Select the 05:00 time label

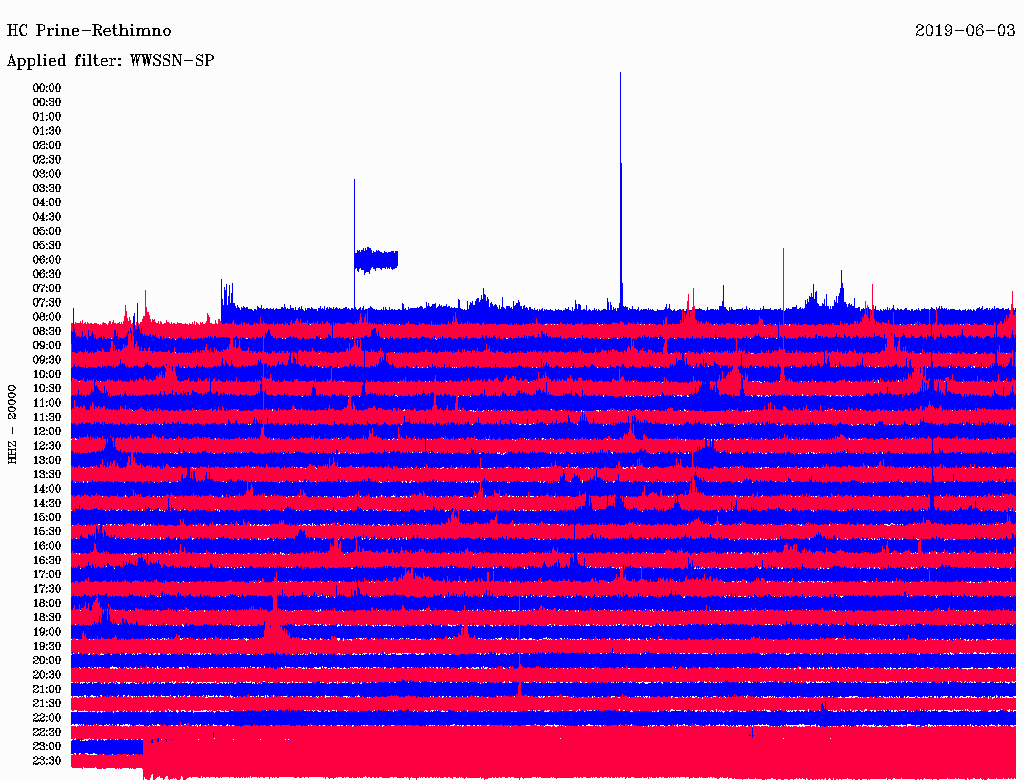pyautogui.click(x=46, y=231)
